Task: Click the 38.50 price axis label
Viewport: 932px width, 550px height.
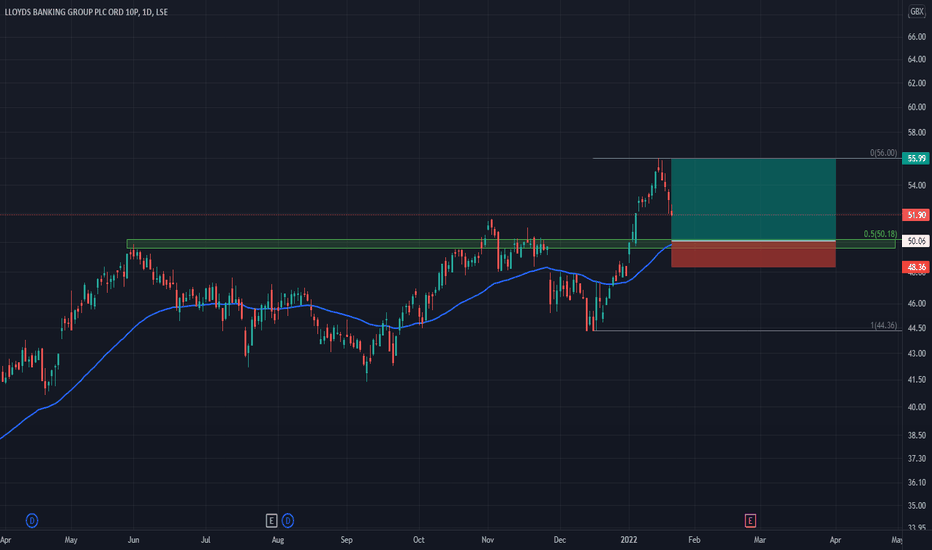Action: point(916,435)
